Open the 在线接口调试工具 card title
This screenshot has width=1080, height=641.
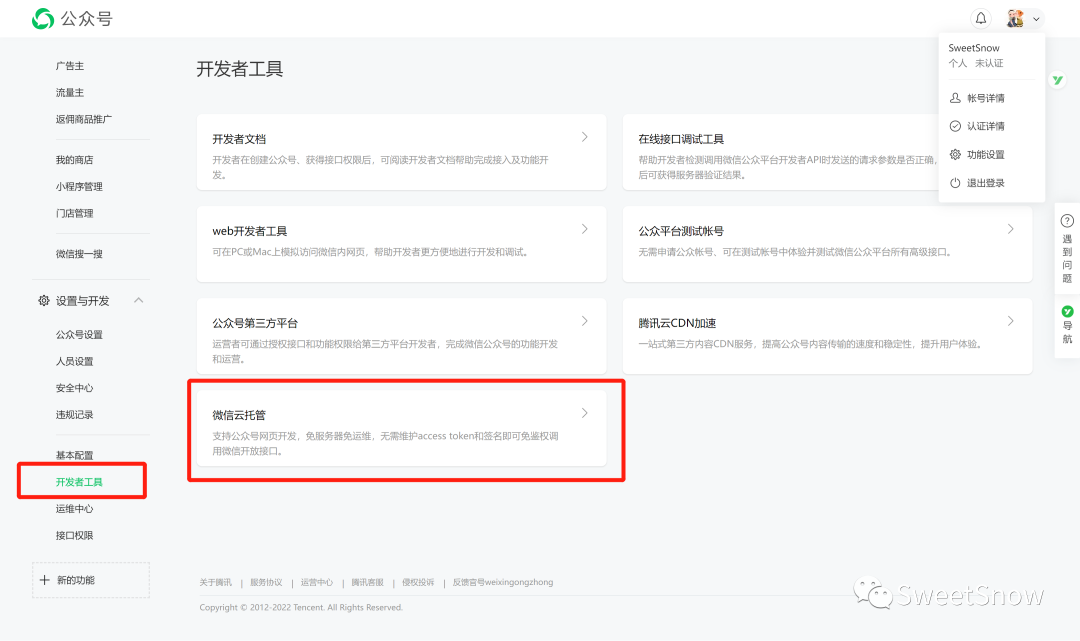coord(681,139)
